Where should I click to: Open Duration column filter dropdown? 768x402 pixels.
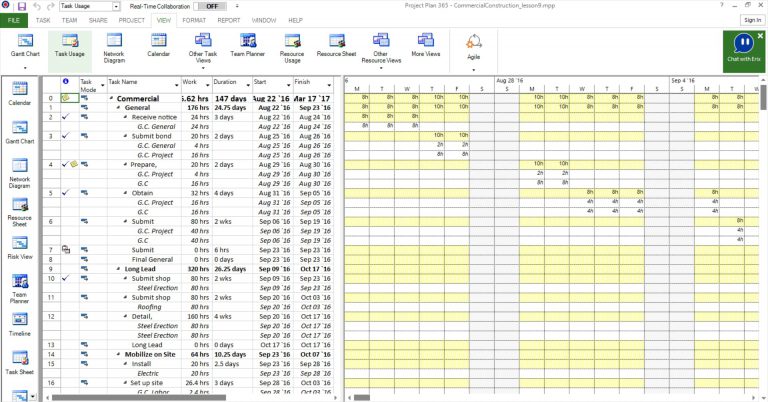(248, 85)
